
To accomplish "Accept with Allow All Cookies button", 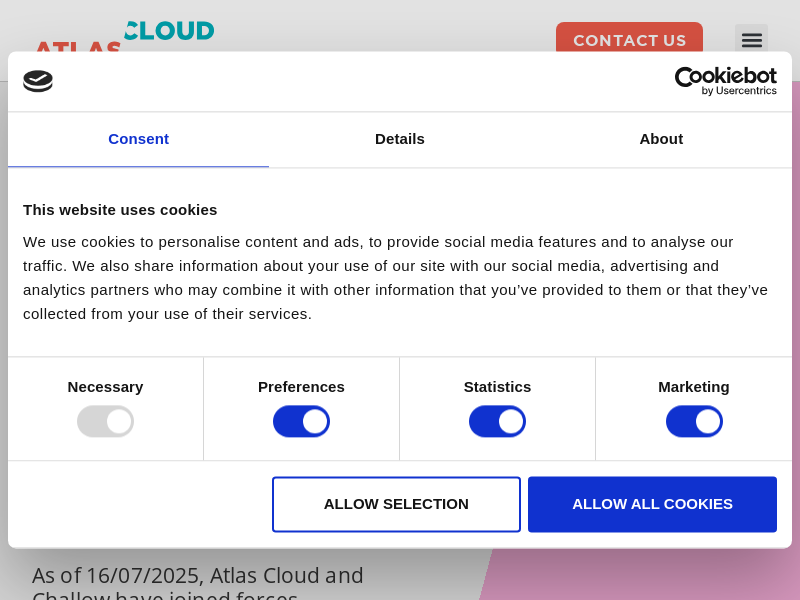I will click(652, 504).
